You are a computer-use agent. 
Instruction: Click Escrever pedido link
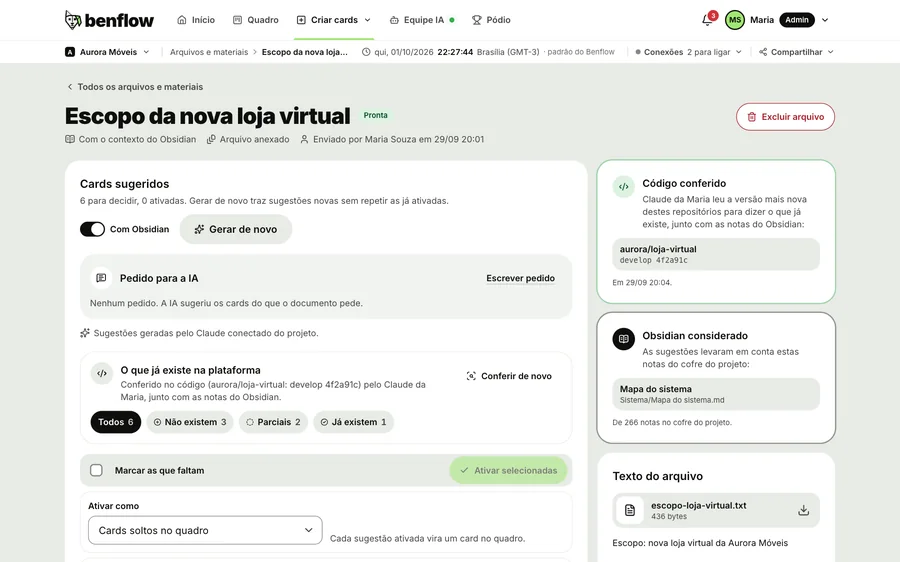point(521,278)
